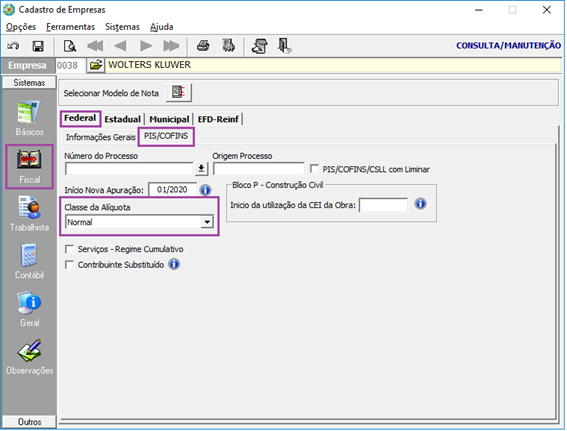Open the Trabalhista sidebar module
Image resolution: width=567 pixels, height=431 pixels.
click(x=29, y=214)
